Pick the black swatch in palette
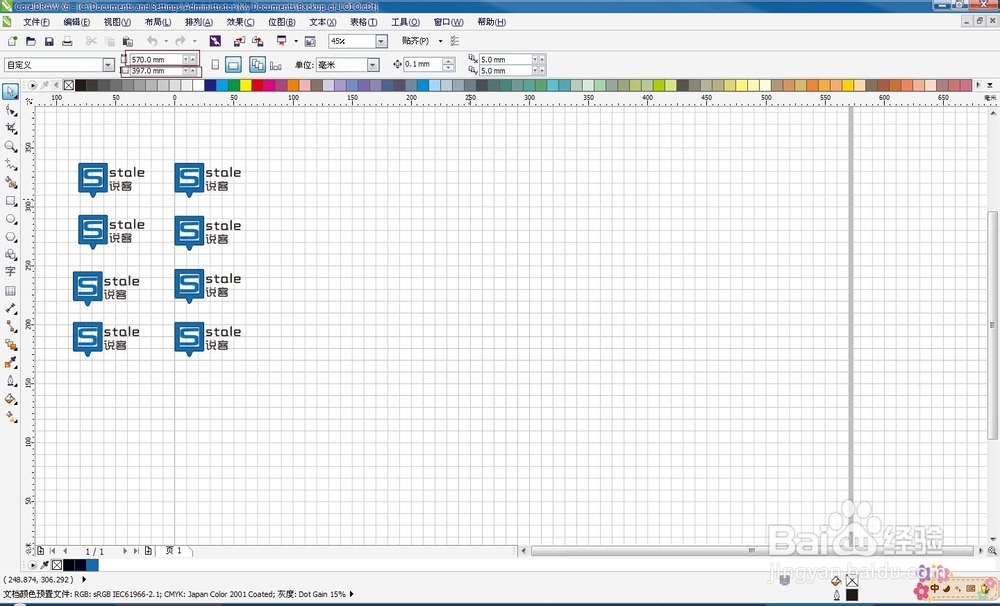Screen dimensions: 1000x606 click(x=80, y=85)
